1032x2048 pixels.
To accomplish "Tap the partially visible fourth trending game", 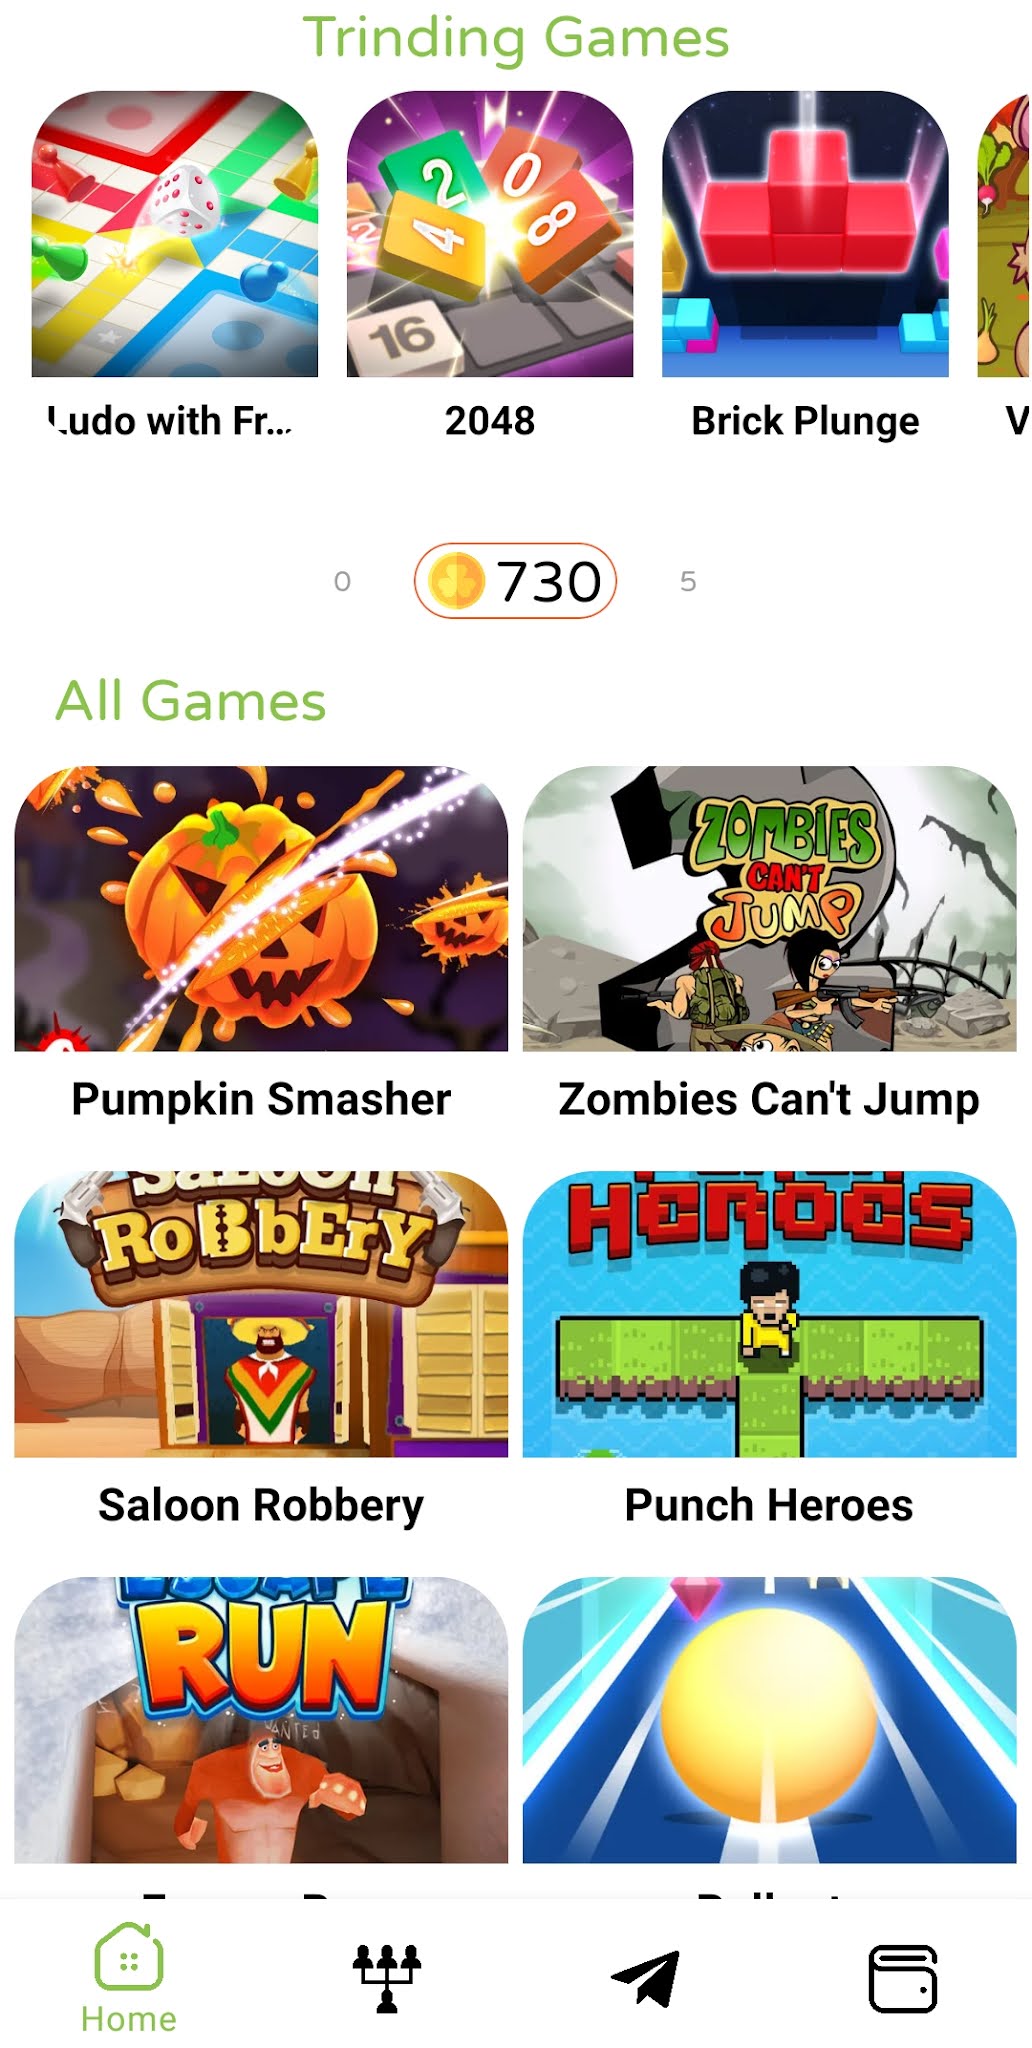I will point(1004,234).
